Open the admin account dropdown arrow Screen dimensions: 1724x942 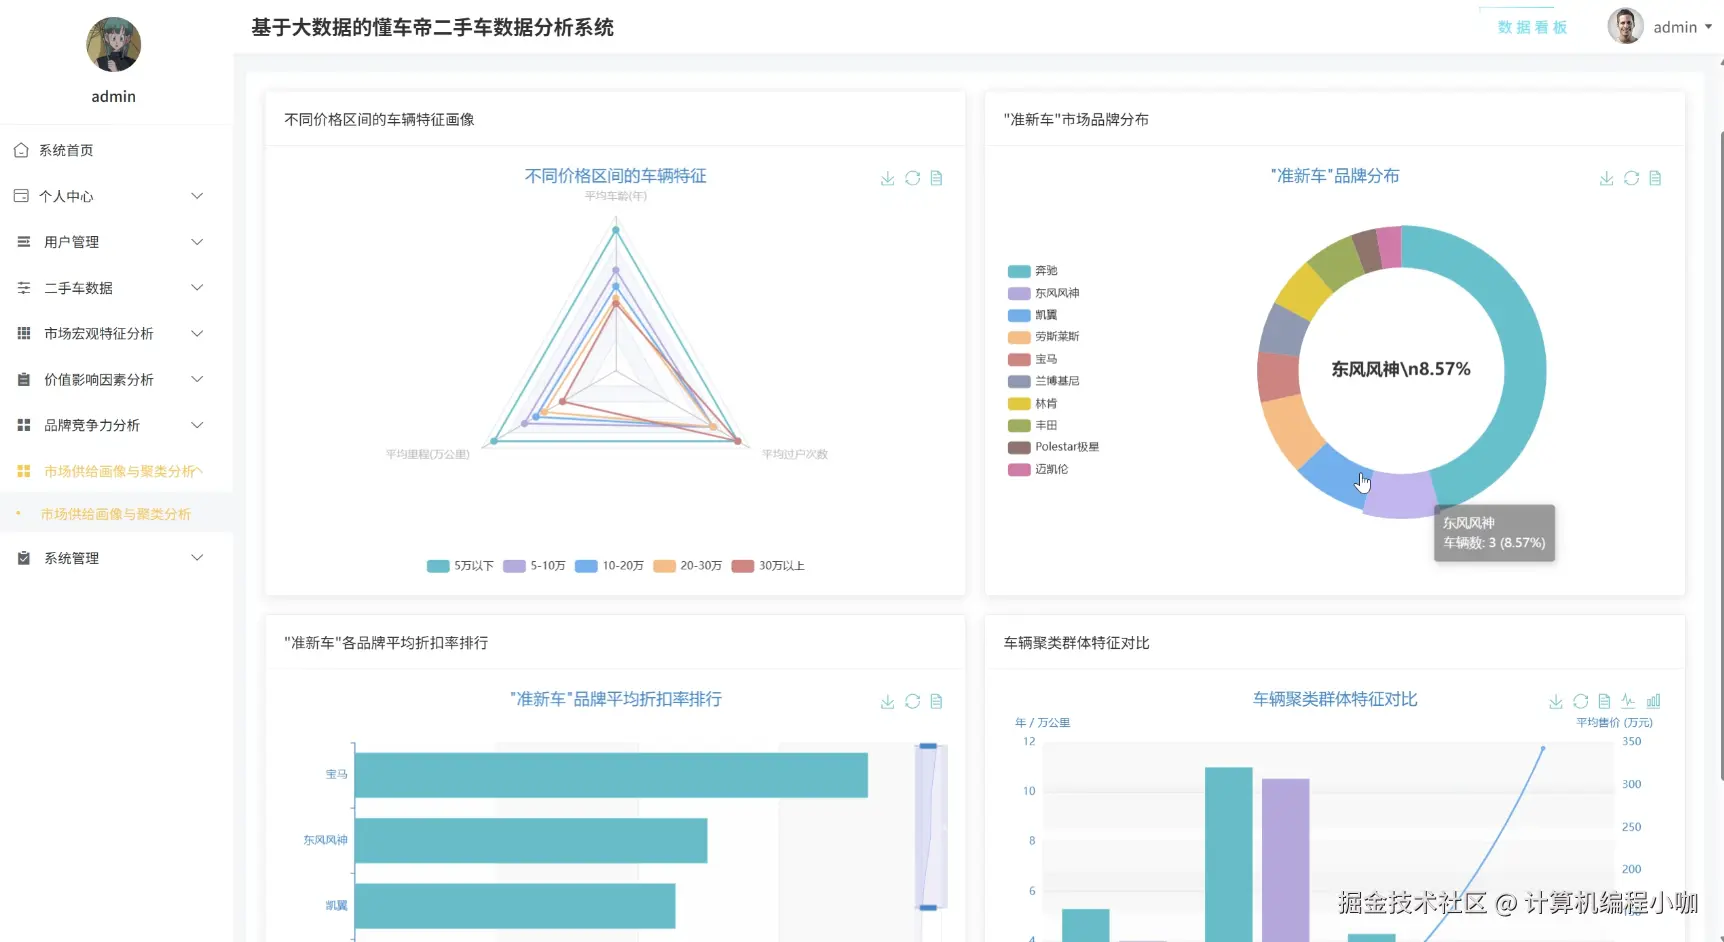[1708, 27]
